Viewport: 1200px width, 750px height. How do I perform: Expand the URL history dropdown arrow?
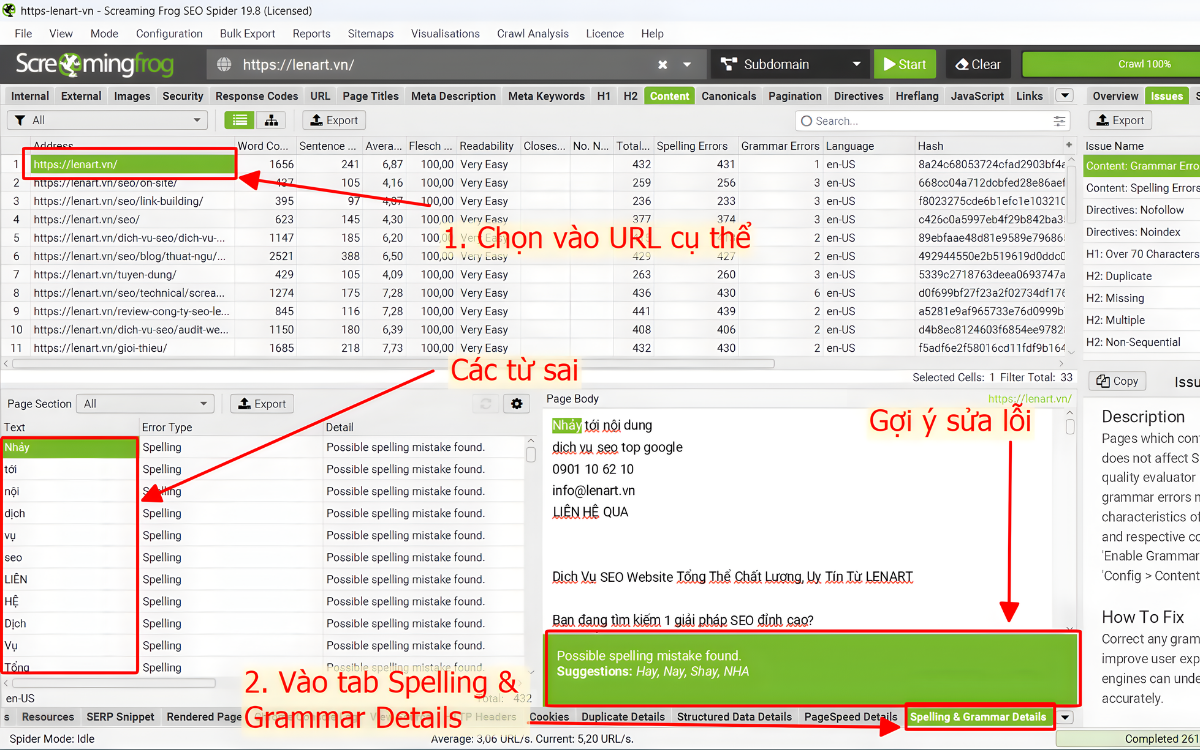(x=687, y=65)
